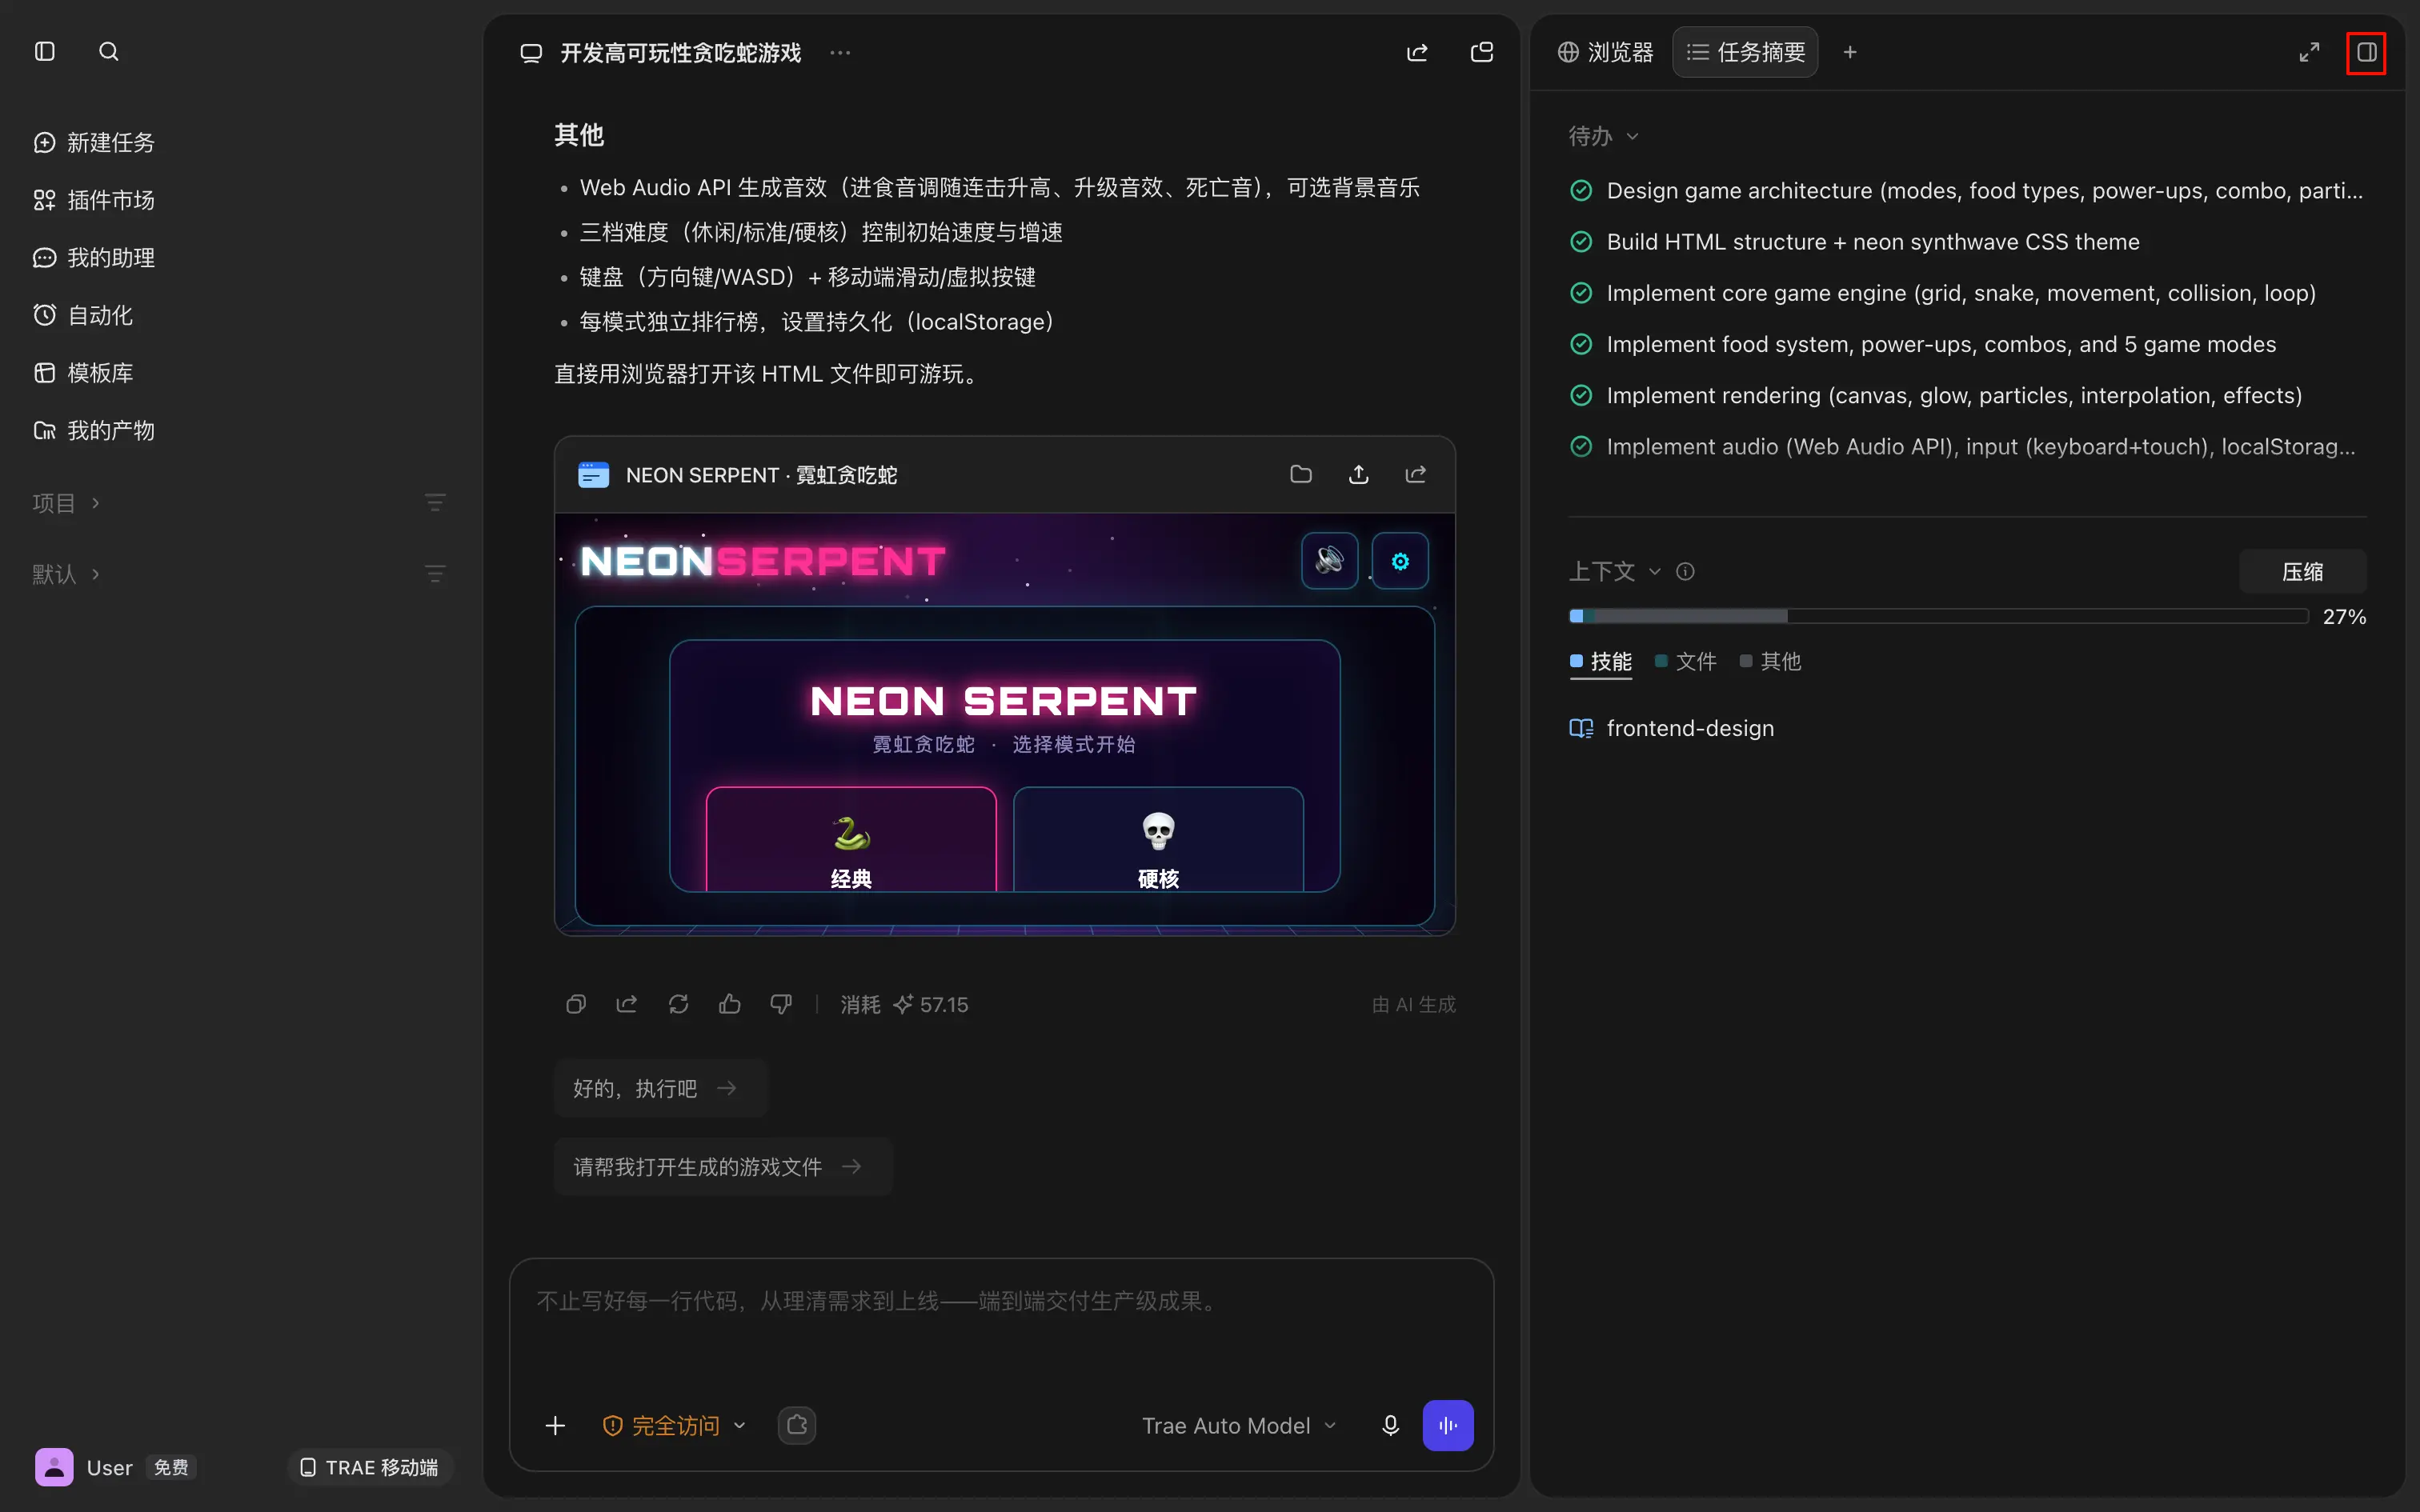The image size is (2420, 1512).
Task: Click the plus attachment button in input box
Action: coord(556,1425)
